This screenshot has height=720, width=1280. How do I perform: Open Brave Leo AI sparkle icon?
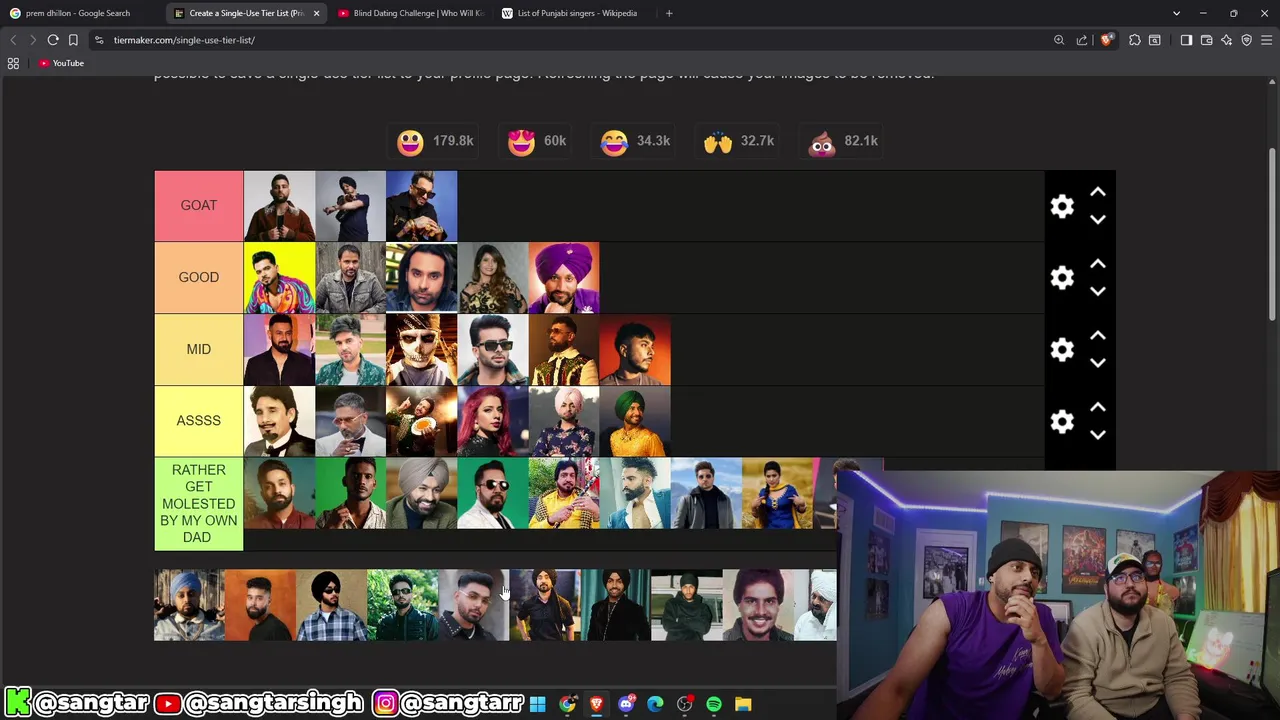(1227, 40)
